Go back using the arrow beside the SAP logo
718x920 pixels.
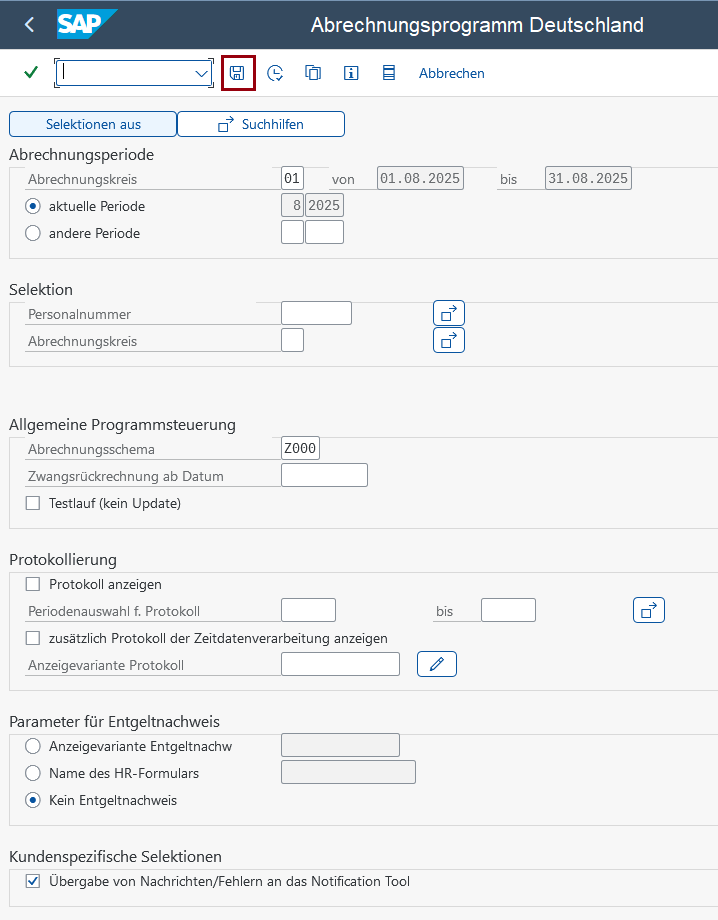pos(29,25)
